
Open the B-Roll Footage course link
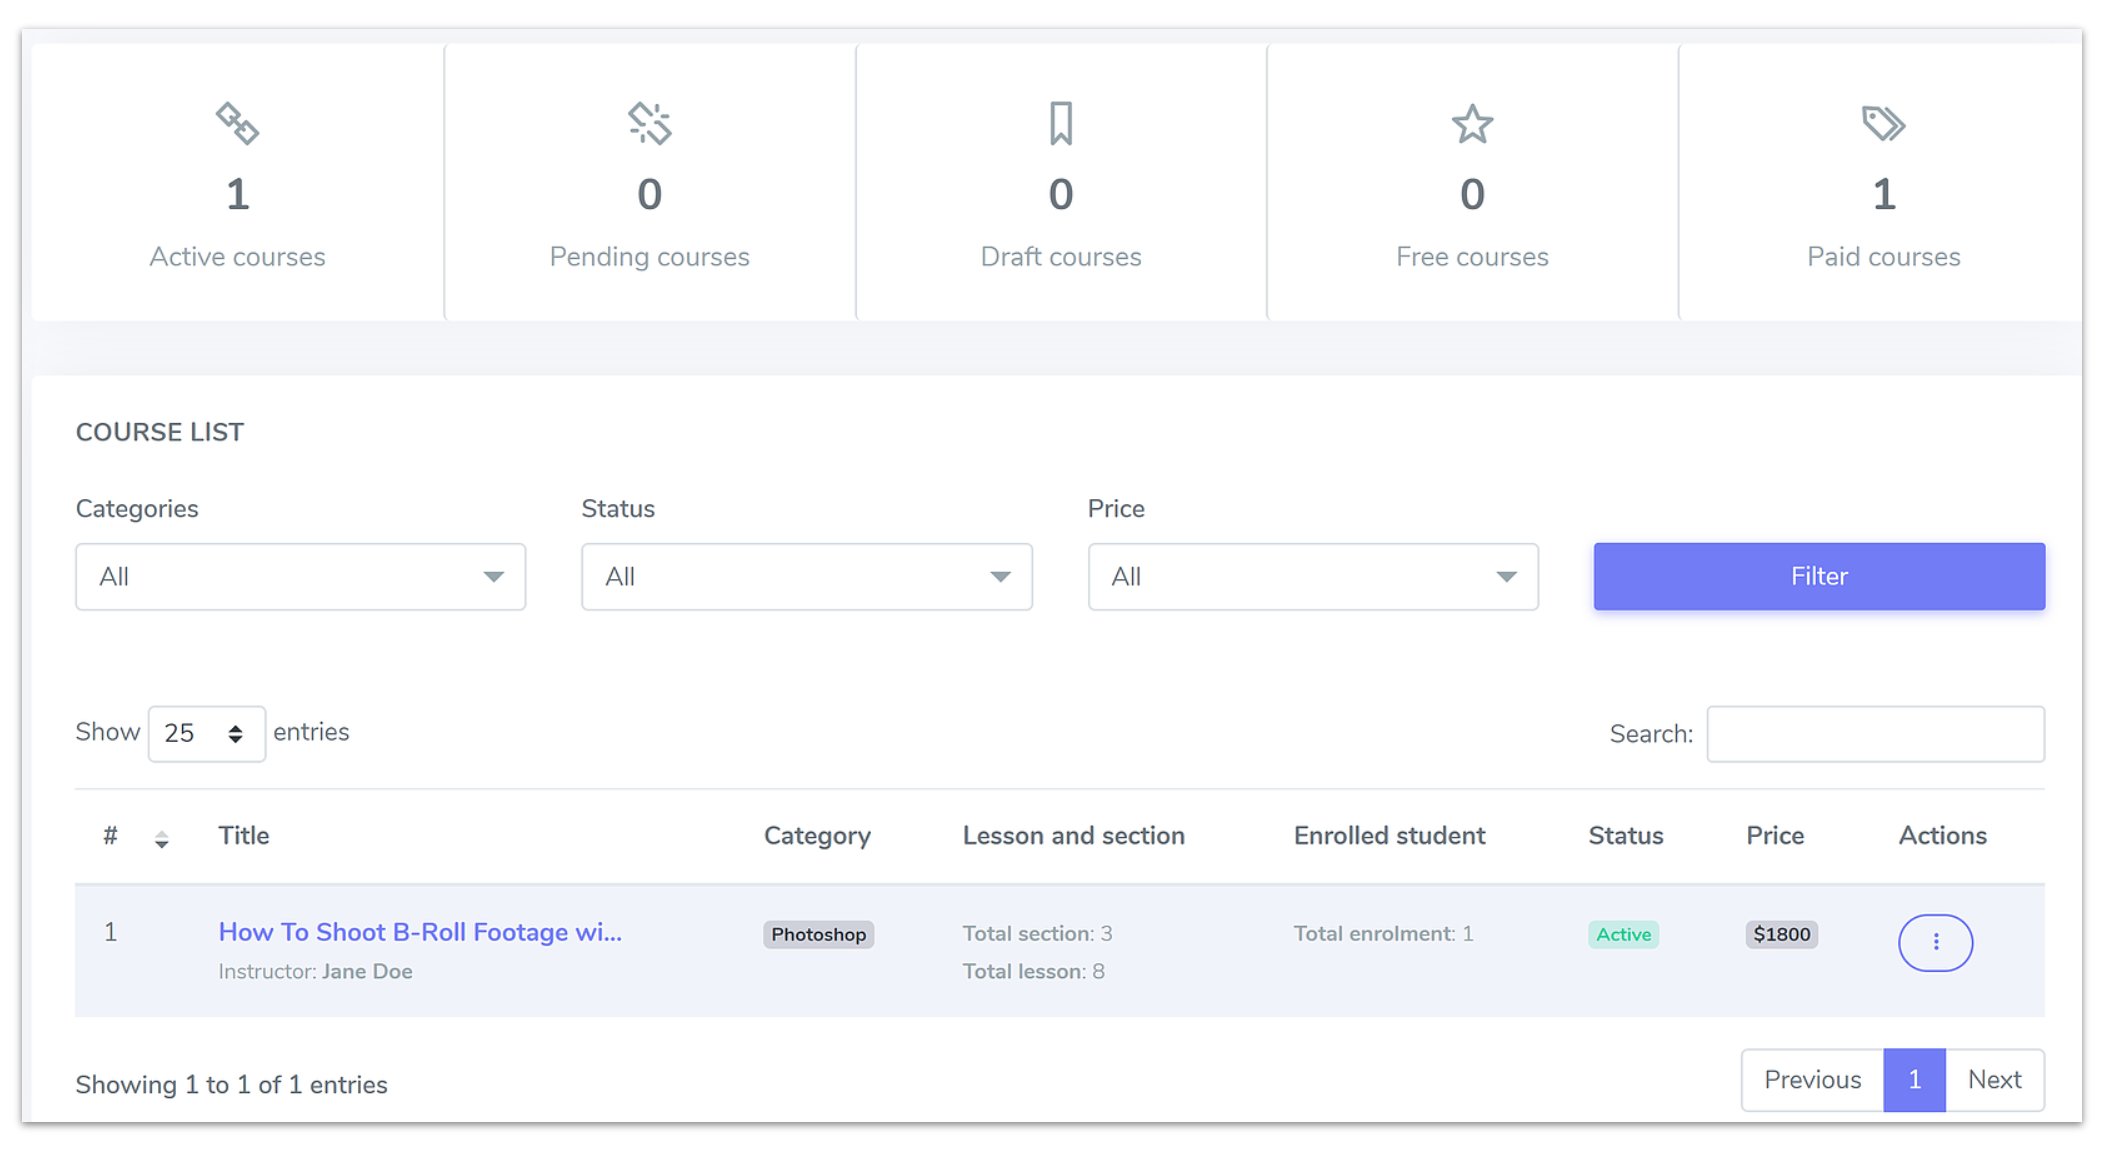[420, 932]
